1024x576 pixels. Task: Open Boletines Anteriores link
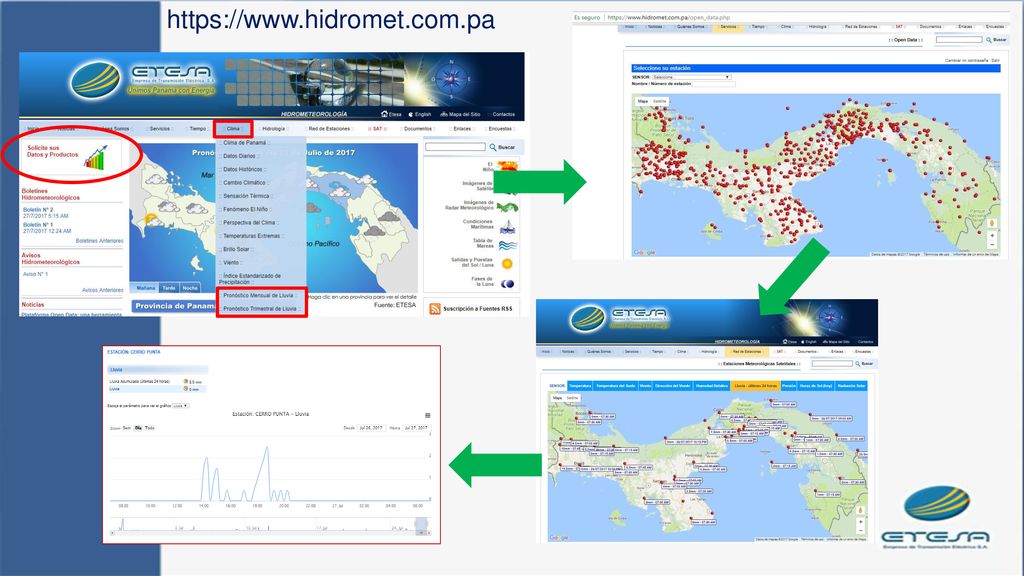[99, 240]
